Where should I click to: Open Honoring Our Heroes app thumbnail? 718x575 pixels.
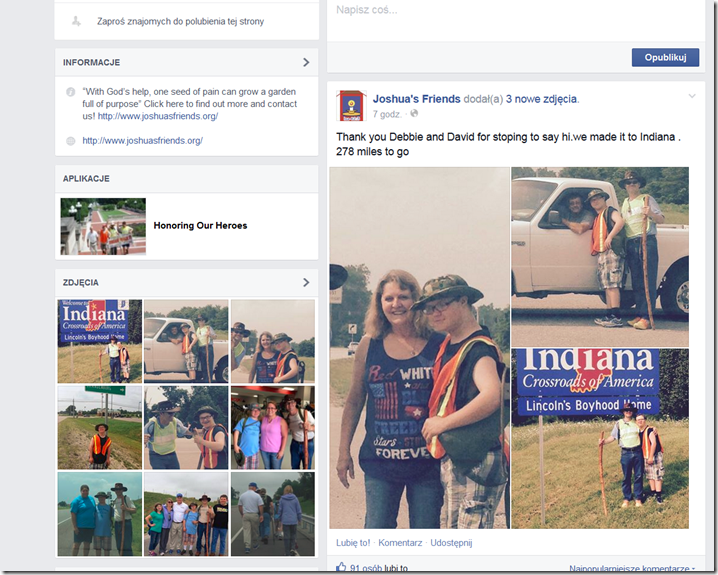(x=103, y=226)
